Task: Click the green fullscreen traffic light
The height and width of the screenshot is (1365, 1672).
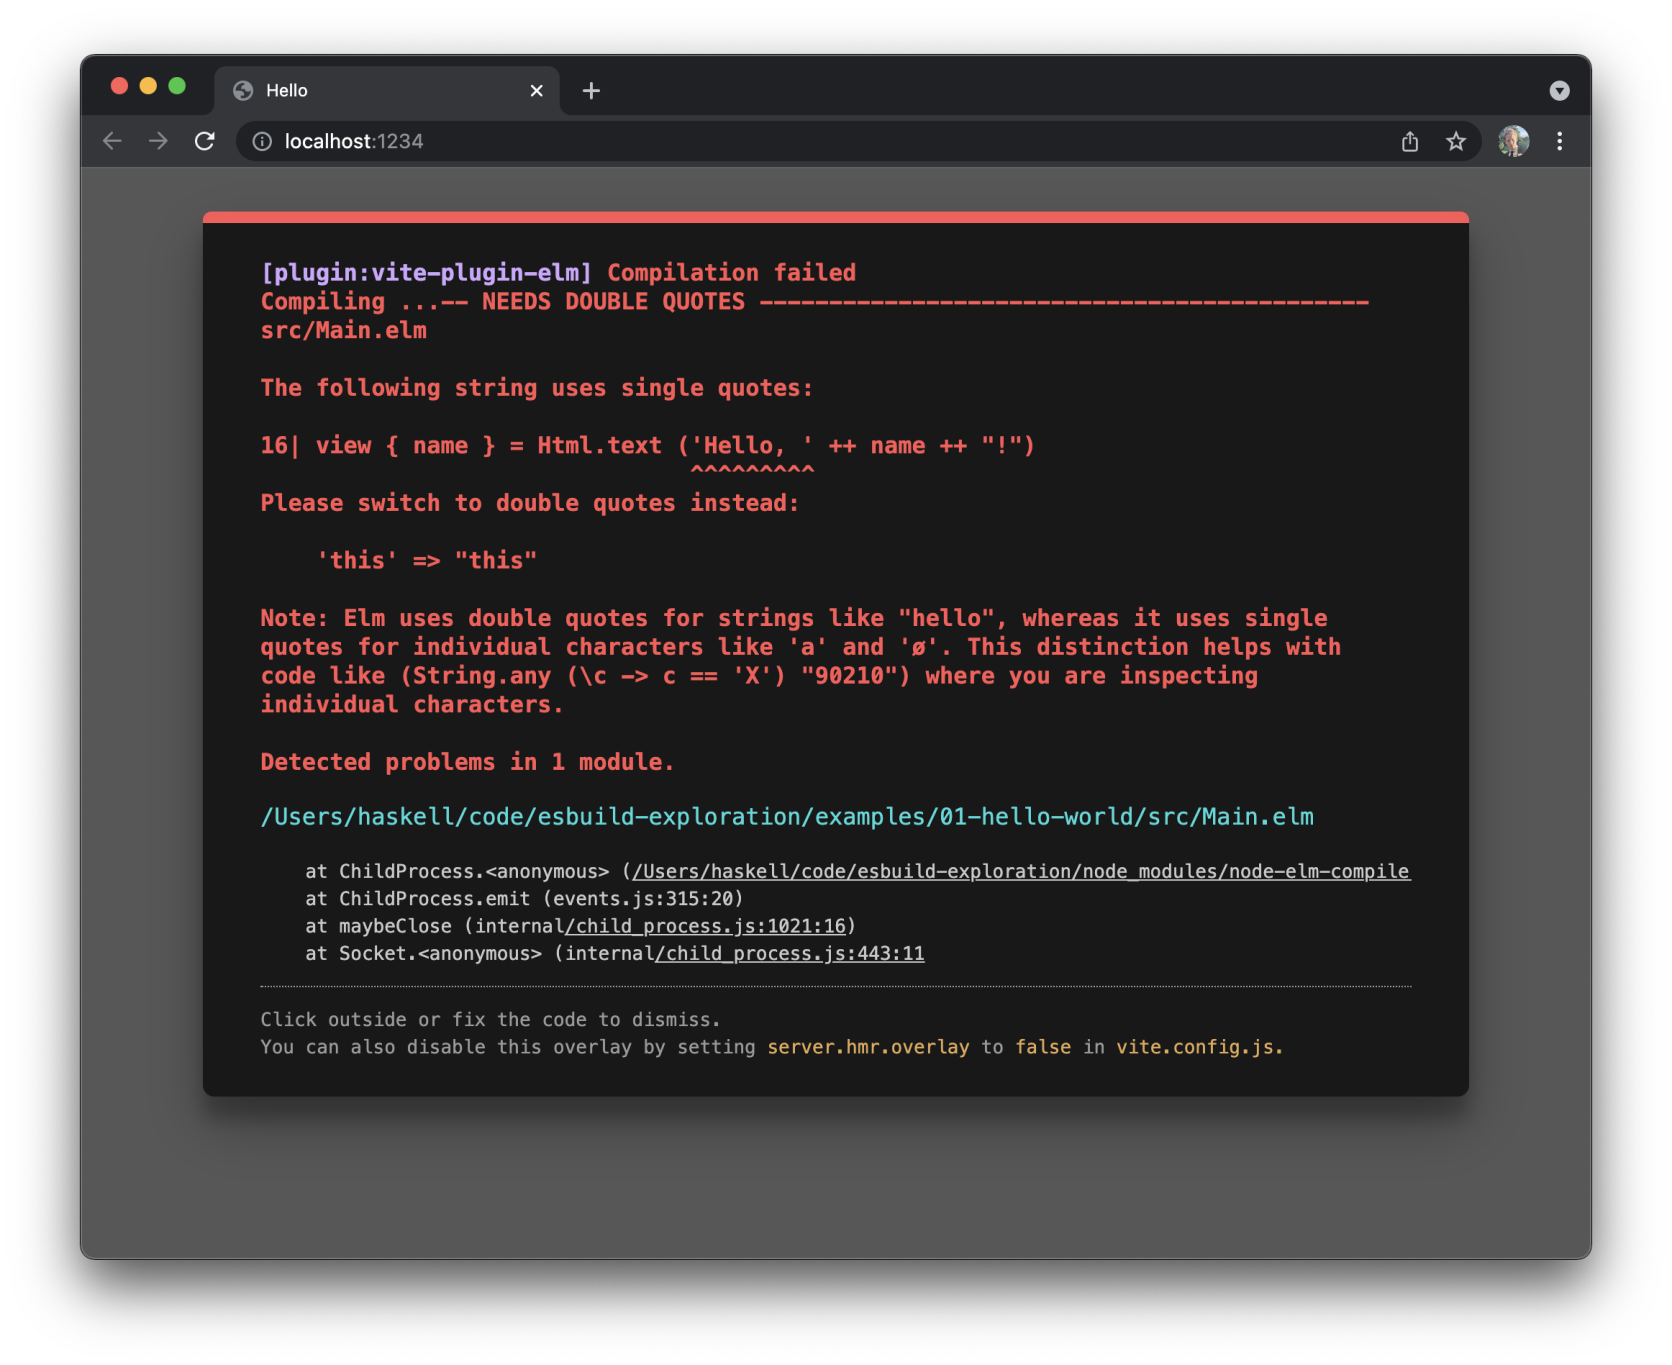Action: (176, 87)
